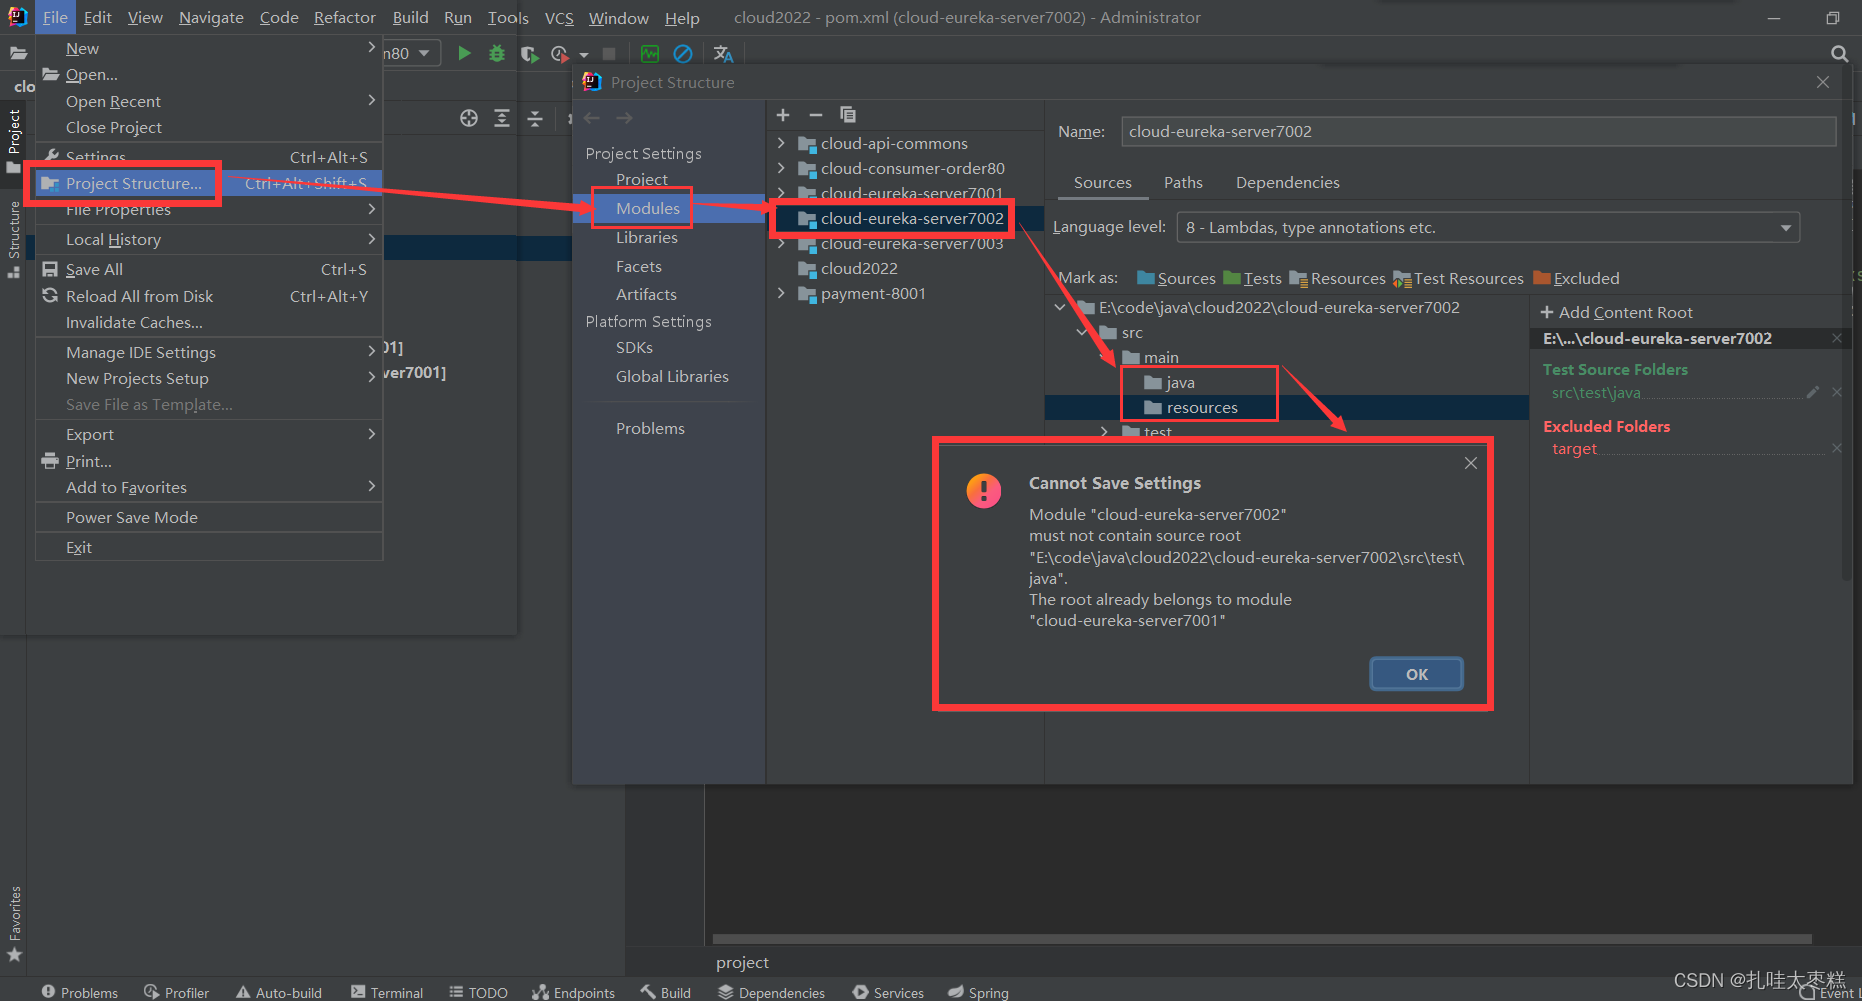Expand all in Project panel toolbar
This screenshot has height=1001, width=1862.
[x=502, y=118]
